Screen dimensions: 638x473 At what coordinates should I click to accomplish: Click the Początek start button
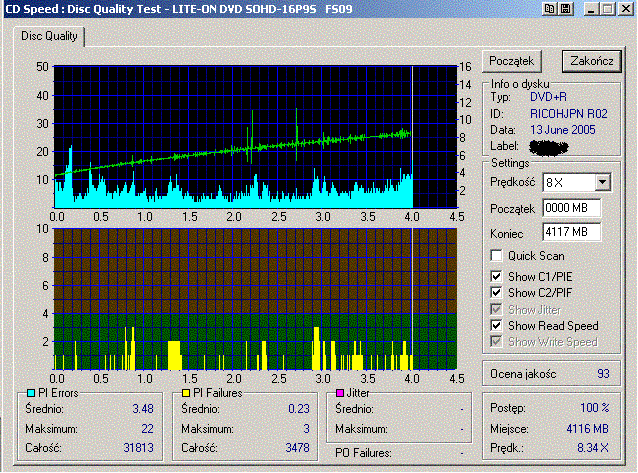(511, 61)
